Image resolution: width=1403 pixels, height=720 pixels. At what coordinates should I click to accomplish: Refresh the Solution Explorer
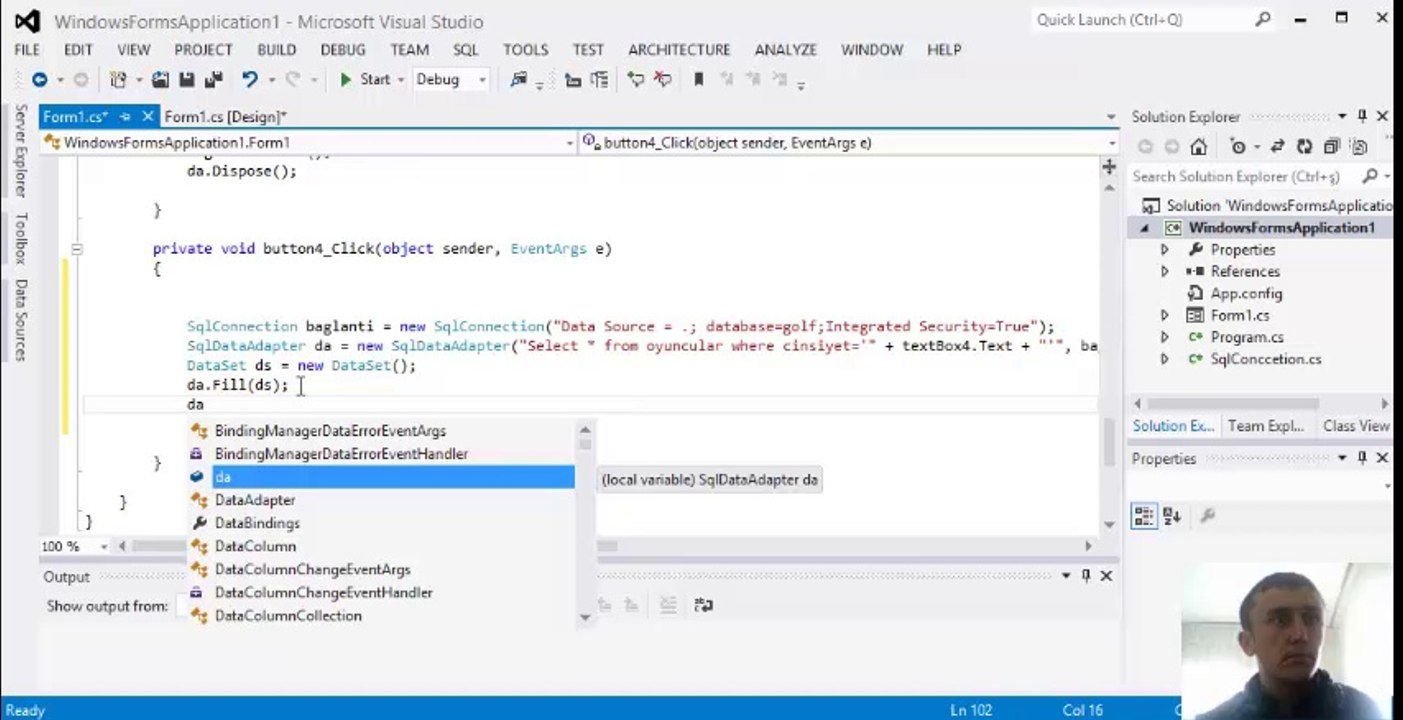pos(1304,147)
